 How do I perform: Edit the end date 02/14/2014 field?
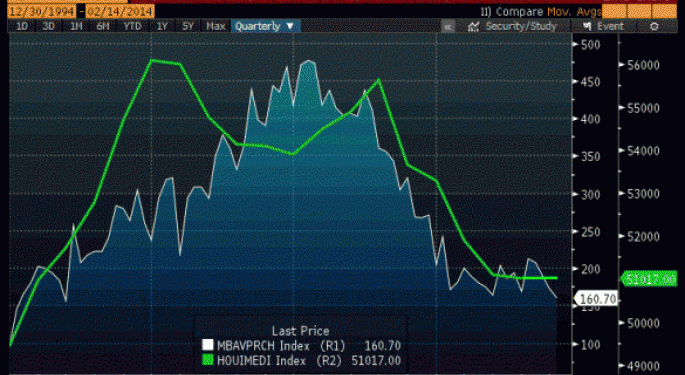120,11
